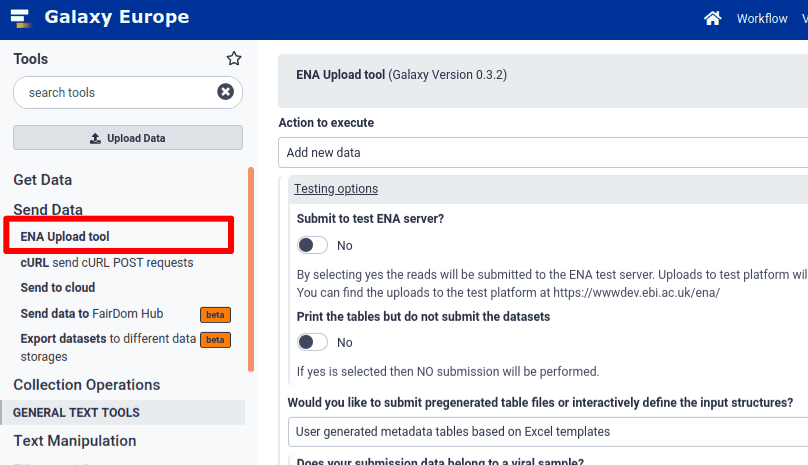Clear the tool search with X icon
Viewport: 808px width, 465px height.
225,92
